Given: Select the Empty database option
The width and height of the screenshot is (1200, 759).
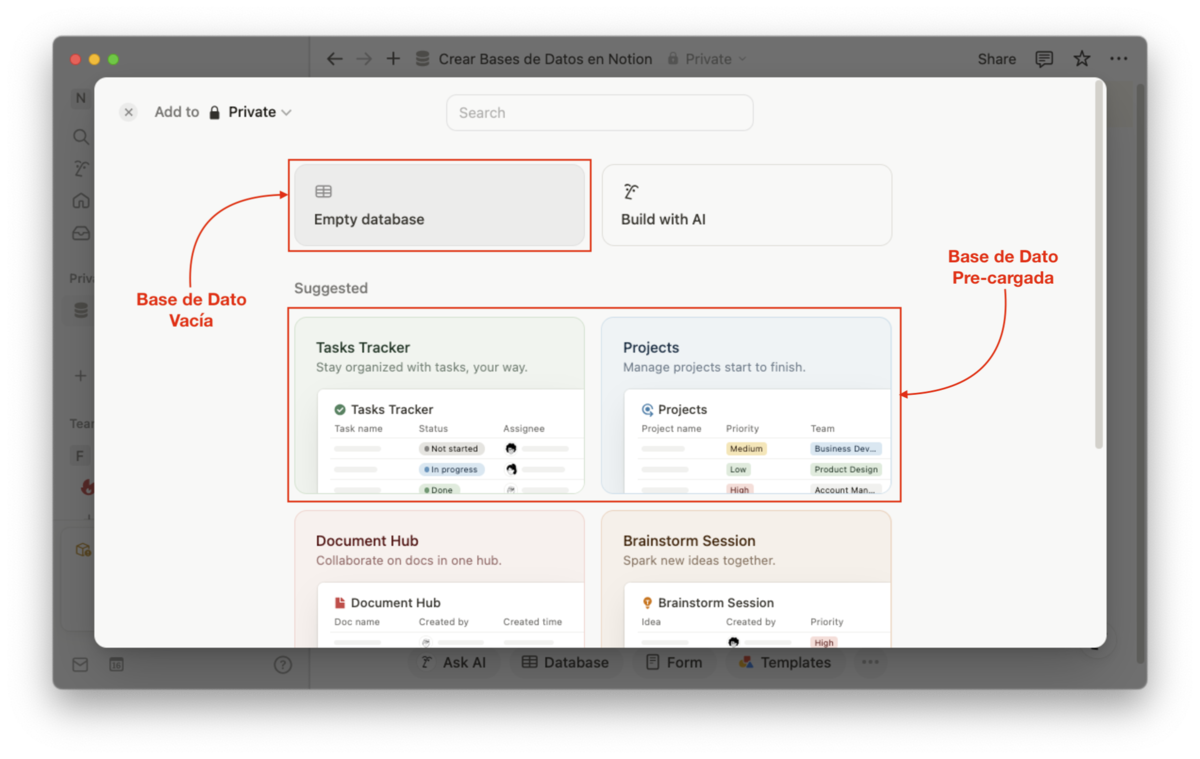Looking at the screenshot, I should (x=439, y=205).
